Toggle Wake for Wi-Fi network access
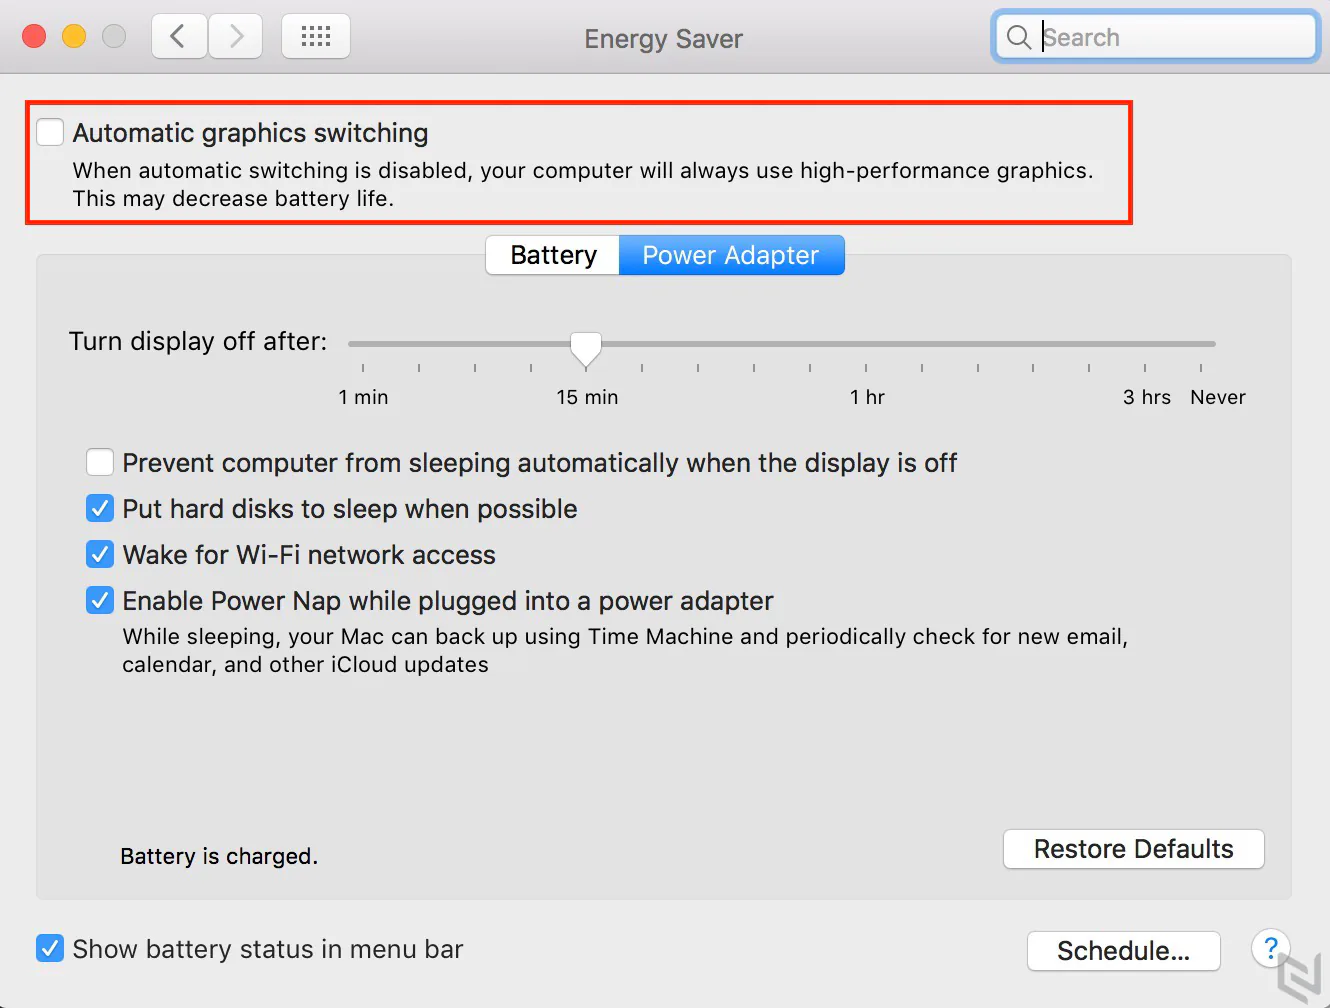This screenshot has width=1330, height=1008. click(100, 554)
